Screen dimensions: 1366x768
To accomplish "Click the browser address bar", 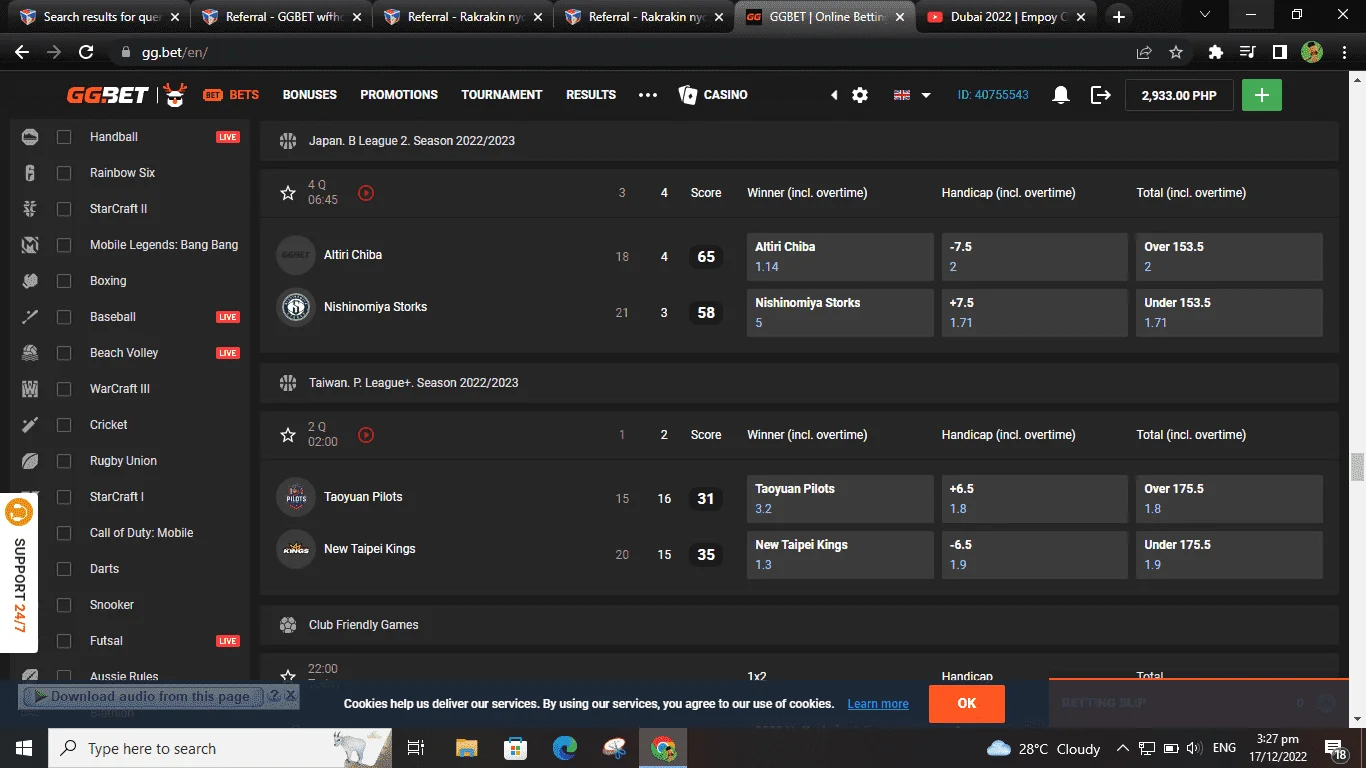I will point(620,53).
